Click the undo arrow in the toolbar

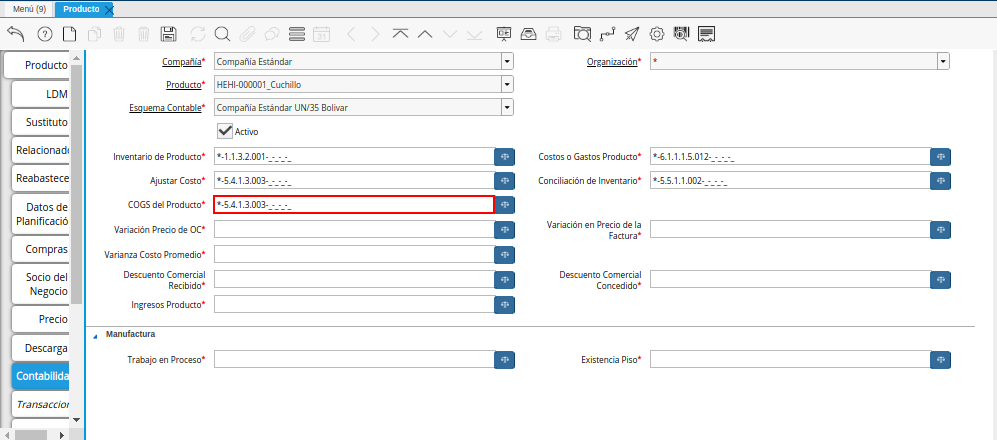coord(15,34)
